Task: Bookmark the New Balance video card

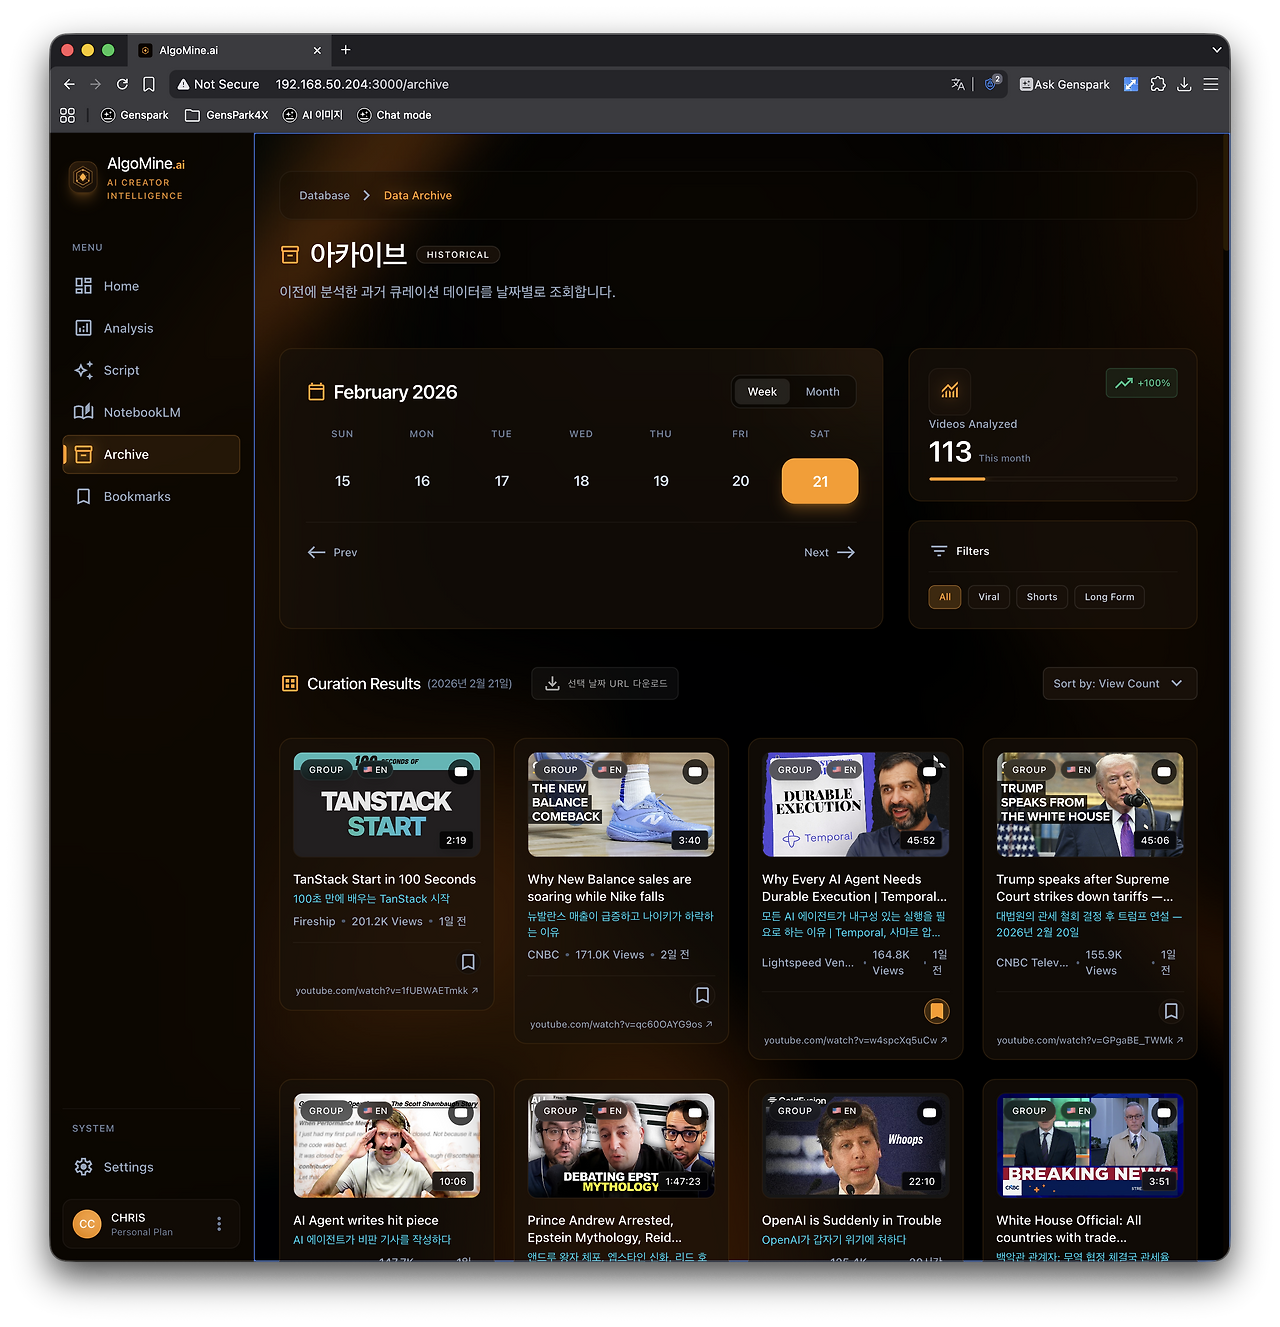Action: 702,995
